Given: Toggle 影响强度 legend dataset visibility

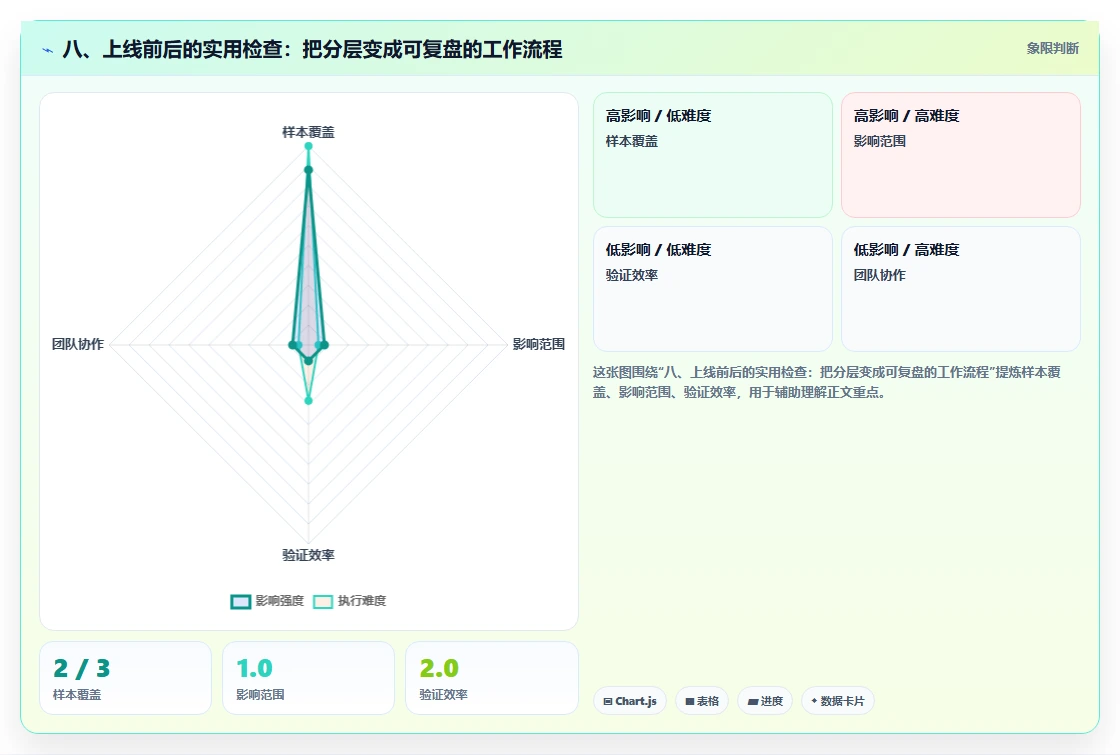Looking at the screenshot, I should click(267, 601).
